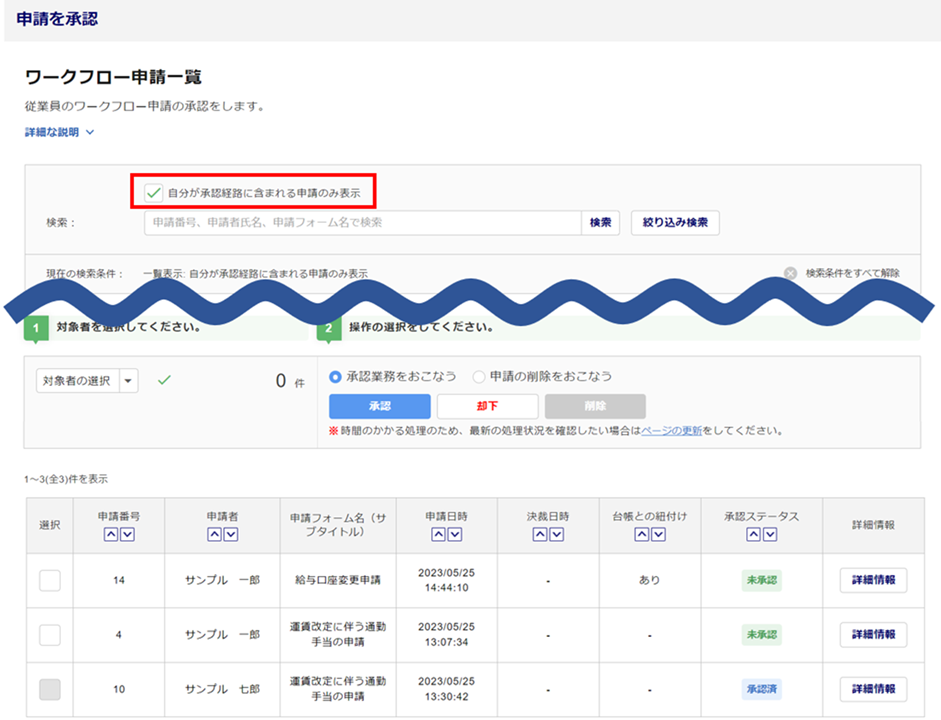Select 承認業務をおこなう radio option
This screenshot has width=941, height=720.
point(336,377)
